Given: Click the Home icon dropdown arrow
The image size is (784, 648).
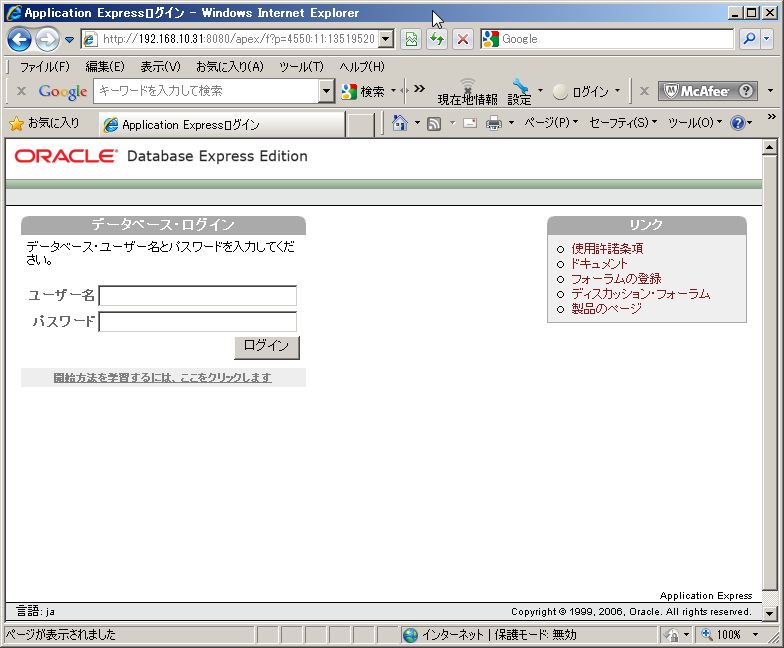Looking at the screenshot, I should (x=417, y=123).
